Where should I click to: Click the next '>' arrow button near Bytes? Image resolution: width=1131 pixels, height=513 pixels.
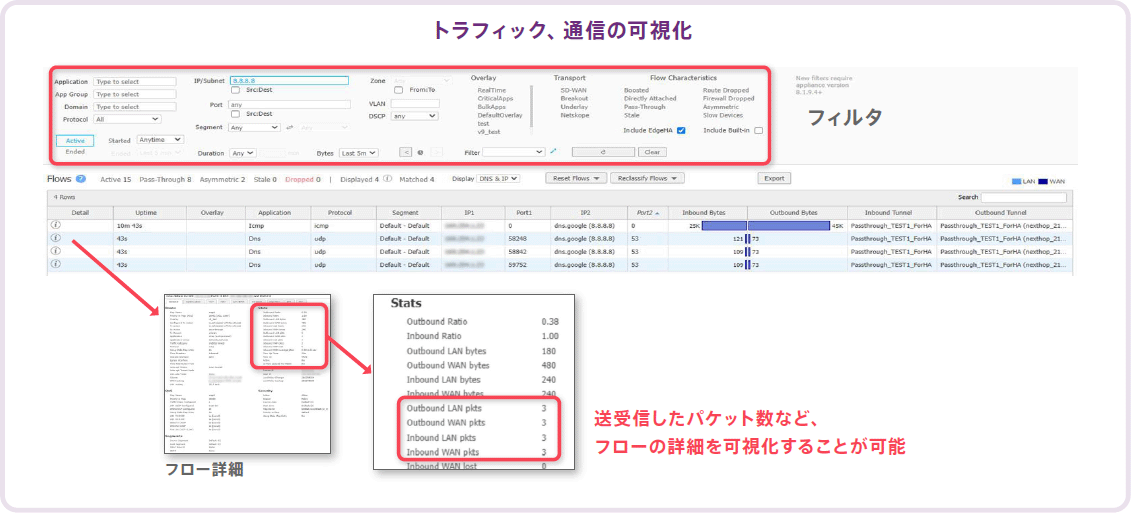tap(438, 153)
